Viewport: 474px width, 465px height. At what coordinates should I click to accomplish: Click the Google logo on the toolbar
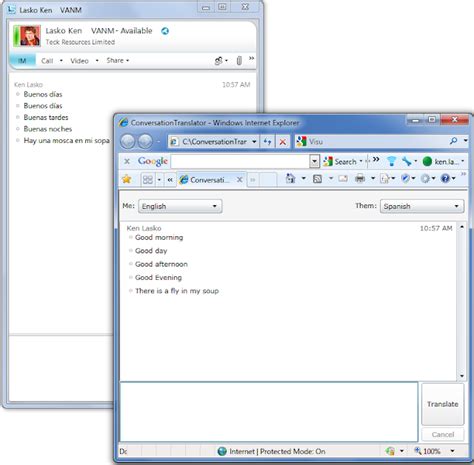[153, 161]
